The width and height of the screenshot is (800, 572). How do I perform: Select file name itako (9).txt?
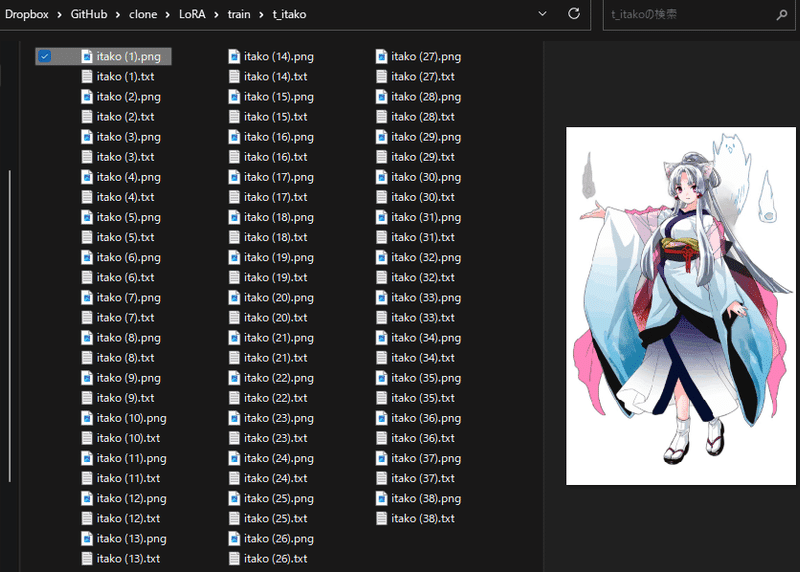(126, 398)
